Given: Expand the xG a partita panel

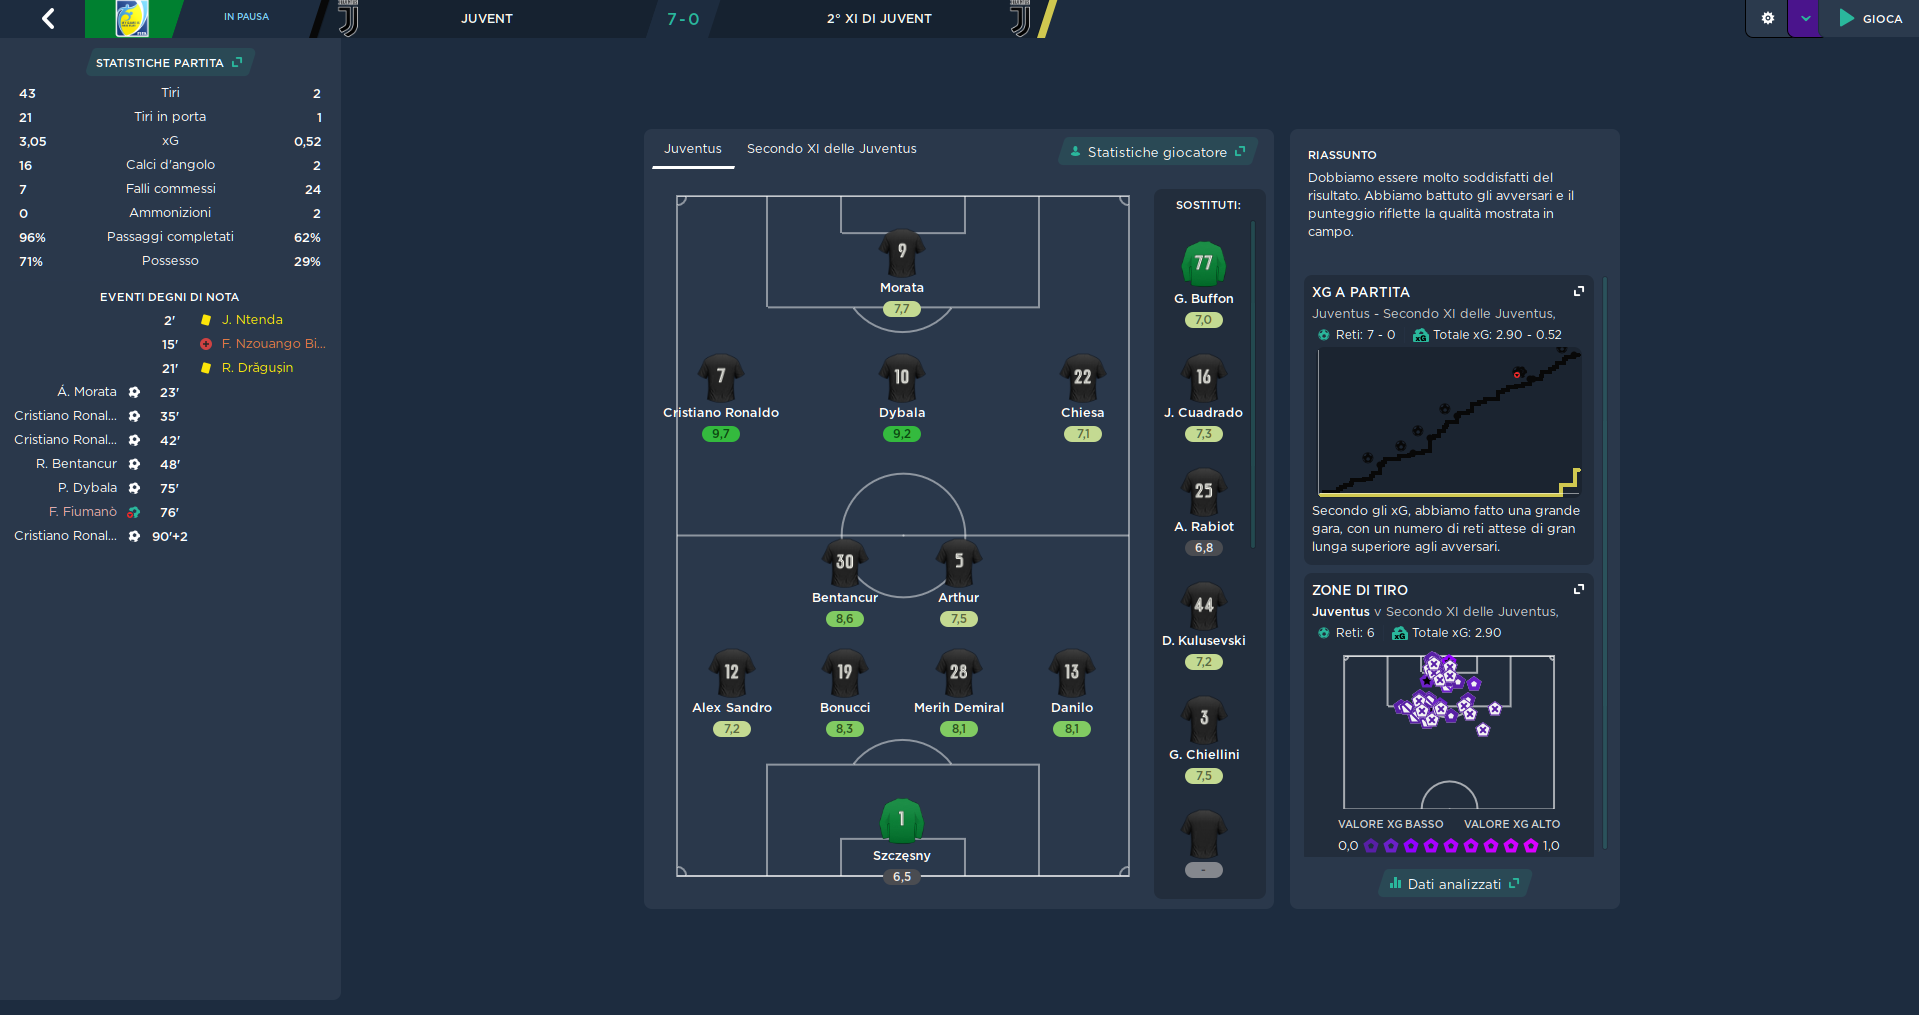Looking at the screenshot, I should click(1579, 291).
